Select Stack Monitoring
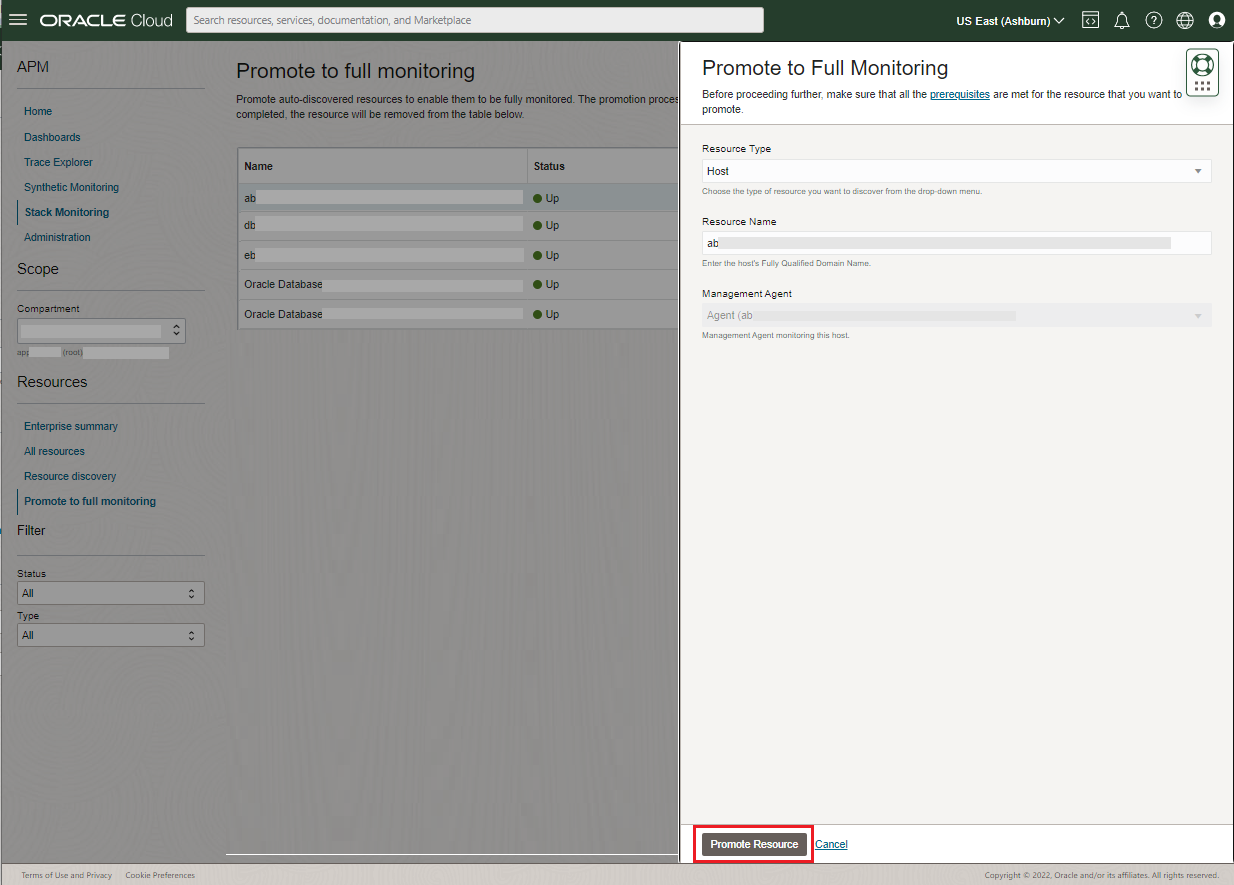 click(x=67, y=212)
